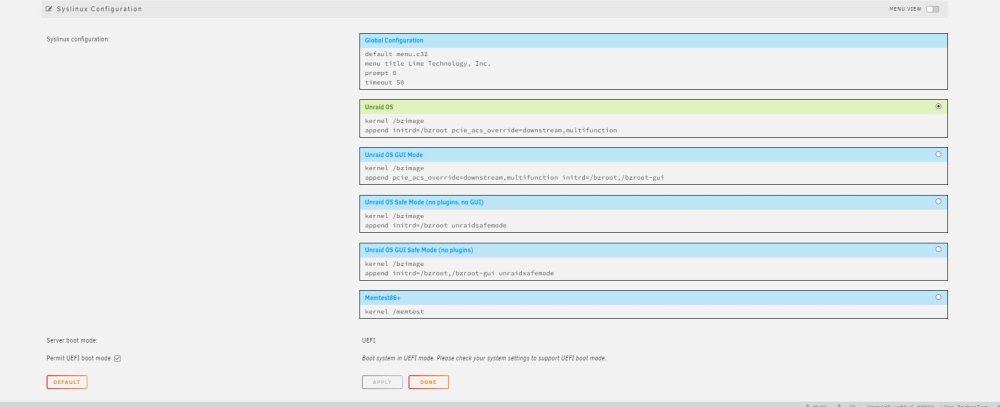This screenshot has height=407, width=1000.
Task: Click the 'Server boot mode:' label
Action: click(72, 341)
